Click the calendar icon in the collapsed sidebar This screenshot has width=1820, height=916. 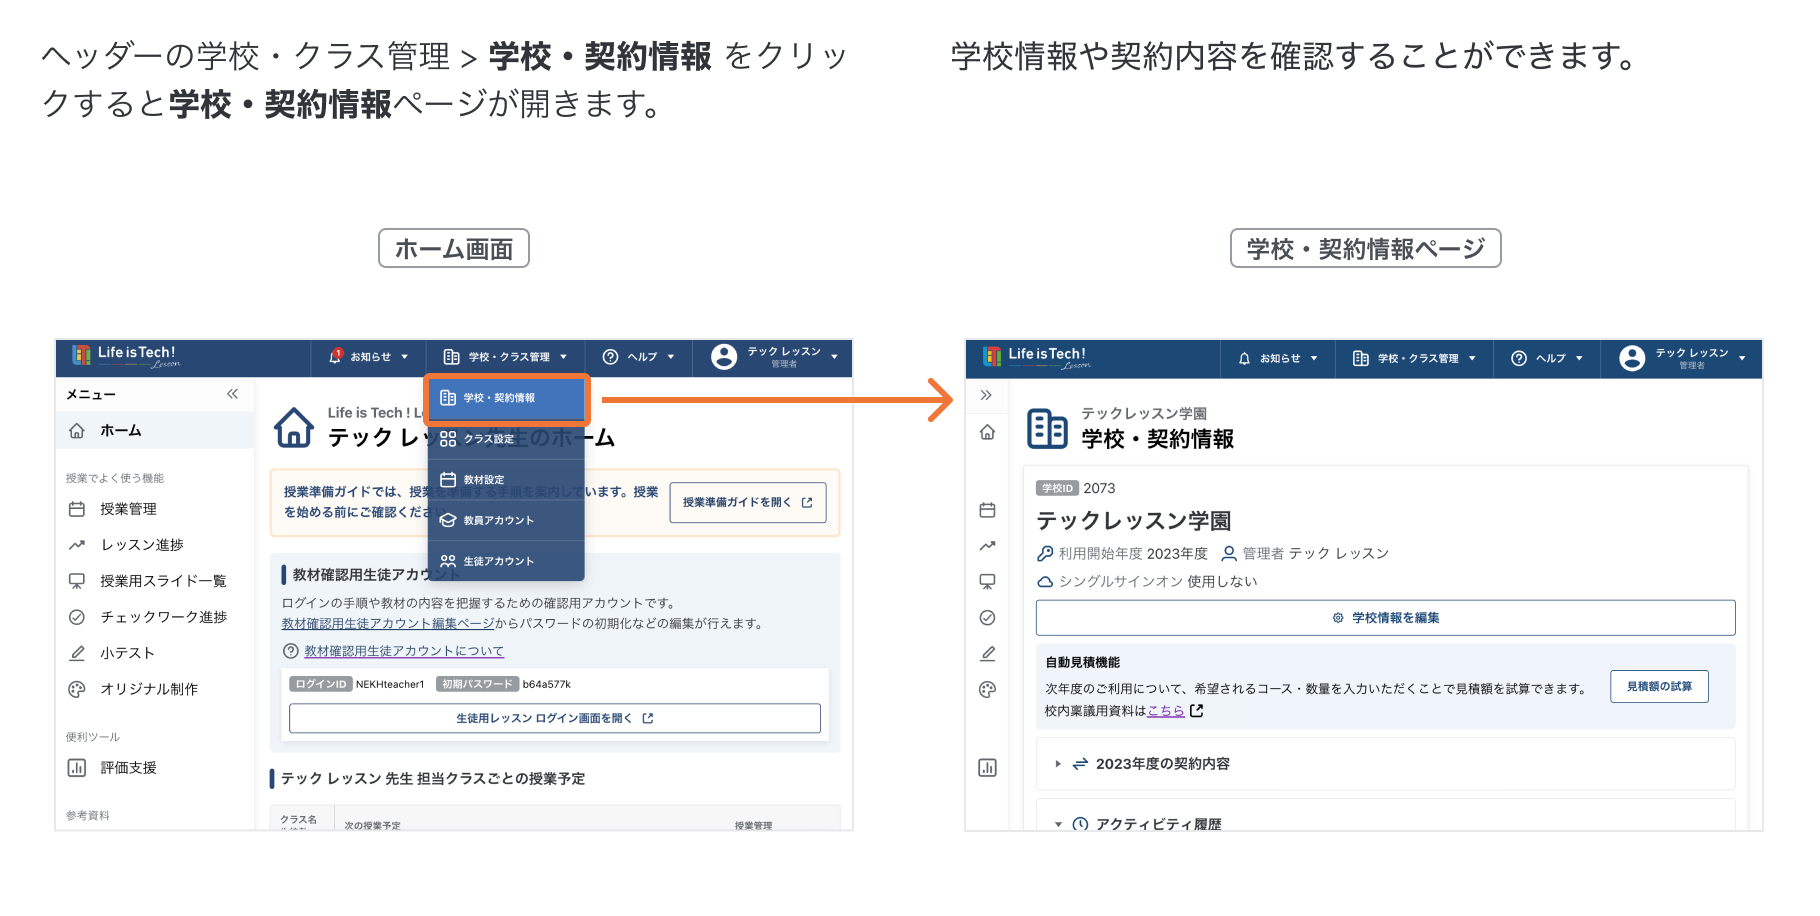click(x=987, y=510)
